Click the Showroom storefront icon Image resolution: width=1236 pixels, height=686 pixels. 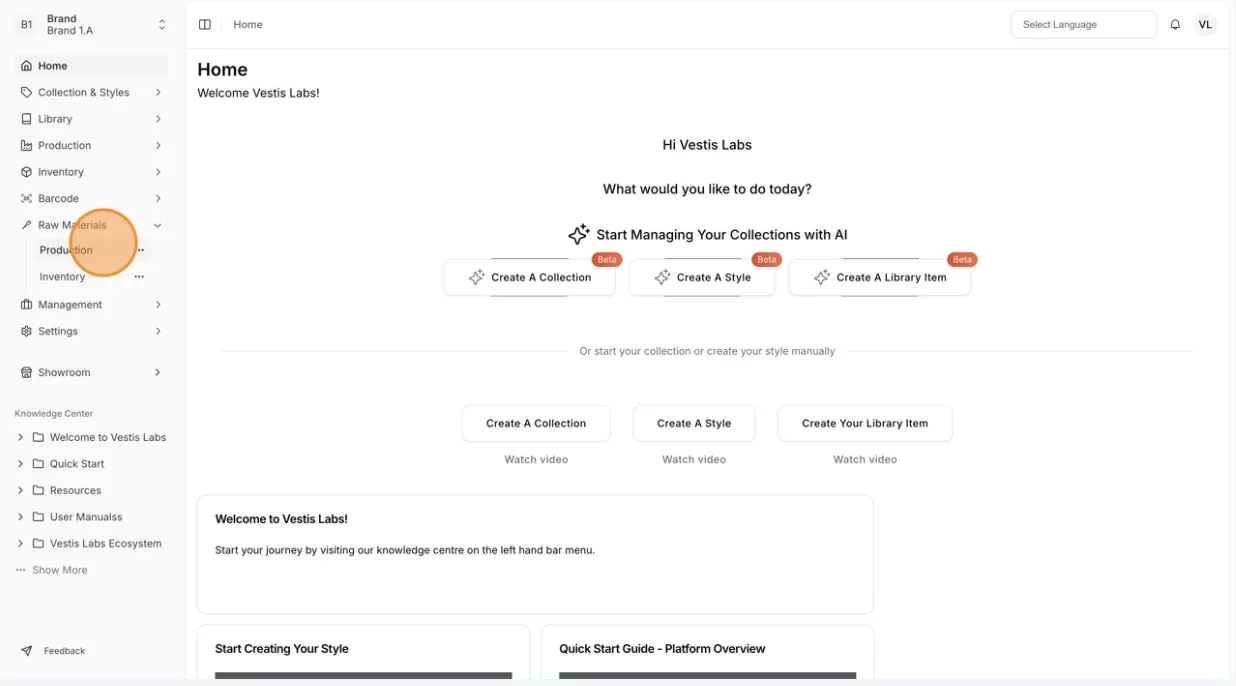[x=27, y=372]
